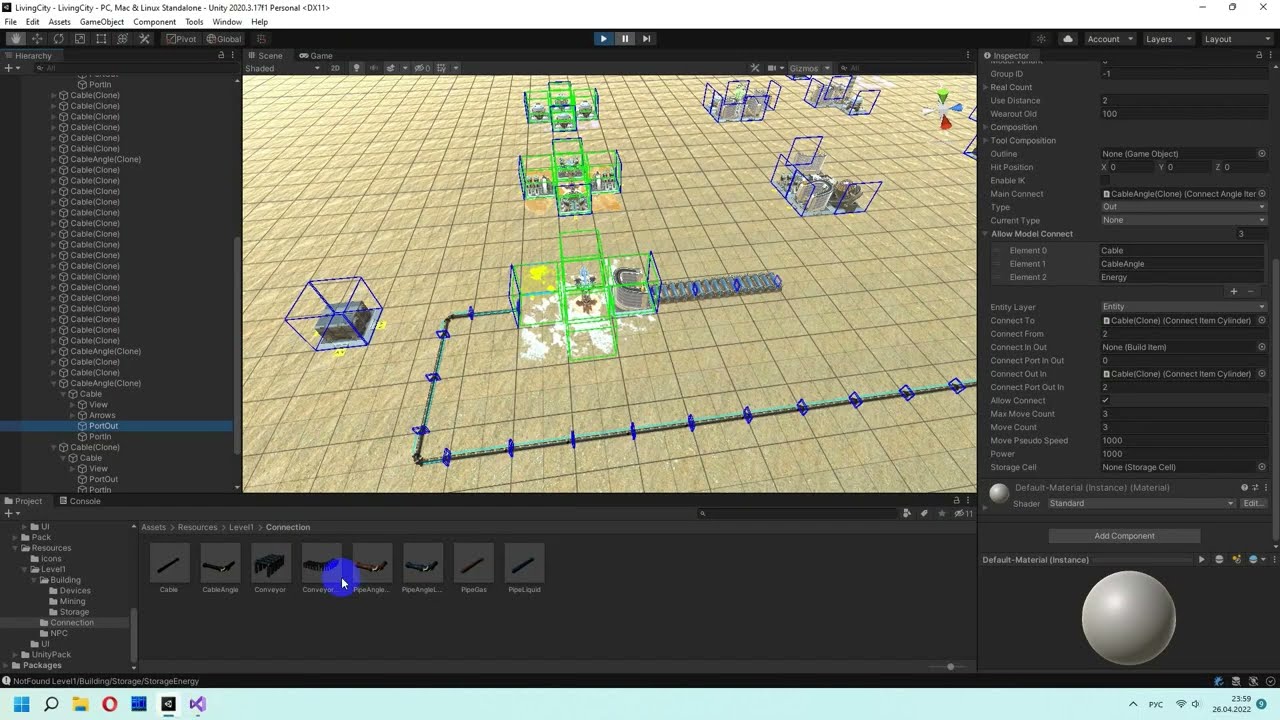Open the Shaded draw mode dropdown

pyautogui.click(x=283, y=68)
